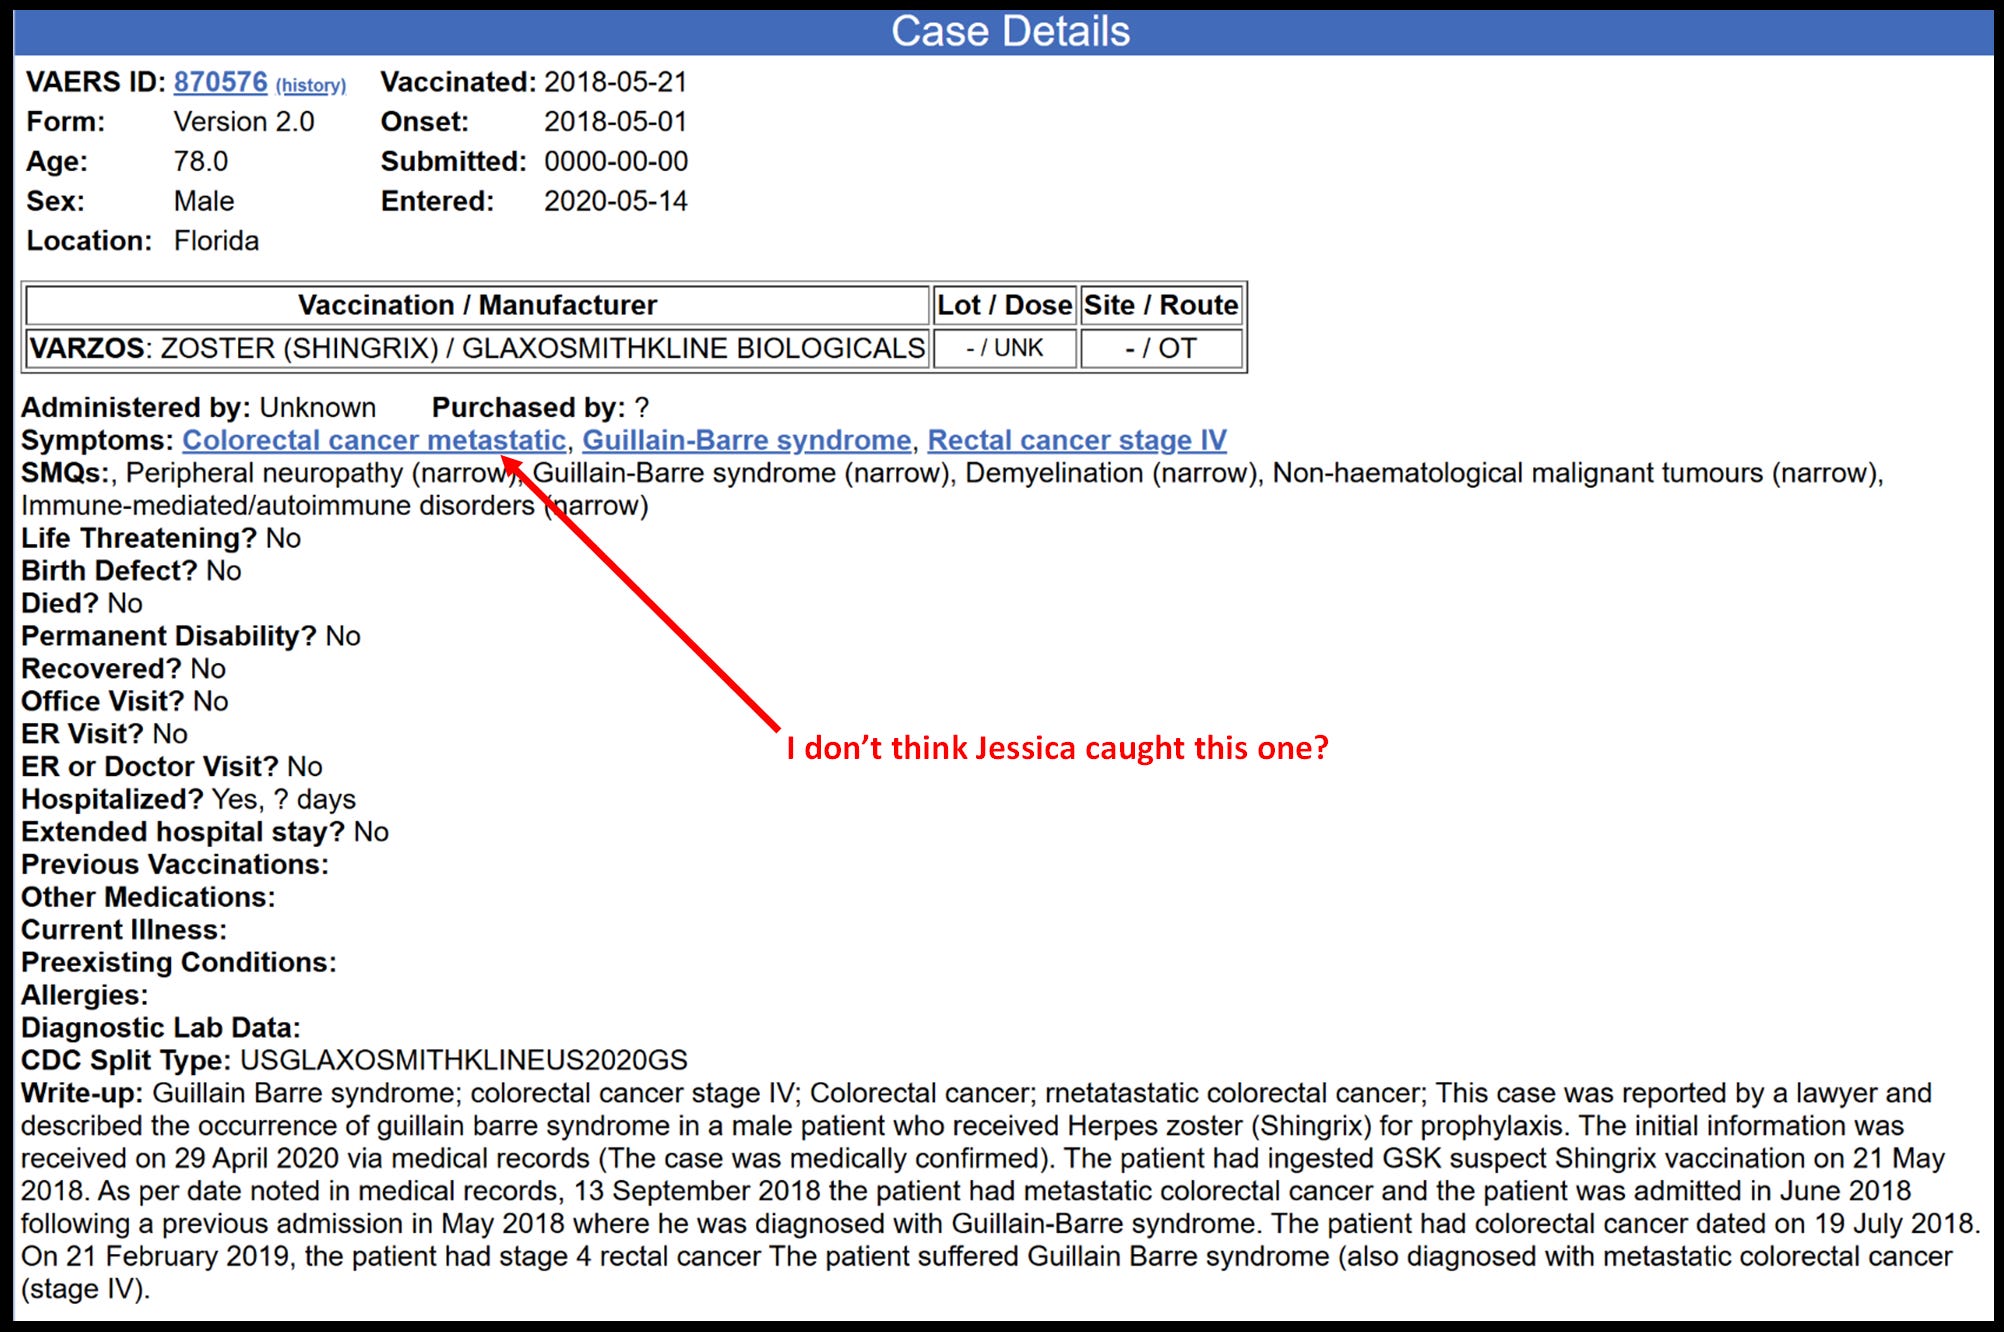Click the red Jessica annotation text
The image size is (2004, 1332).
pos(1057,748)
